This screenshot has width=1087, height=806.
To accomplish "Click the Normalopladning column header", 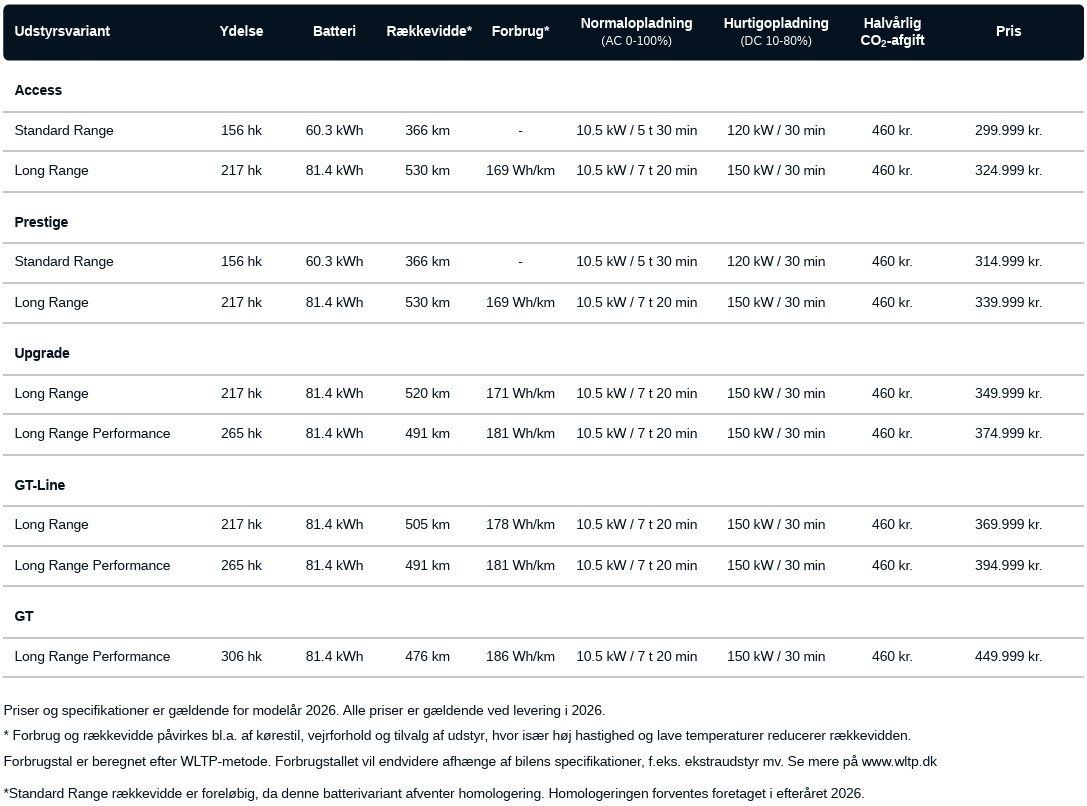I will click(x=636, y=24).
